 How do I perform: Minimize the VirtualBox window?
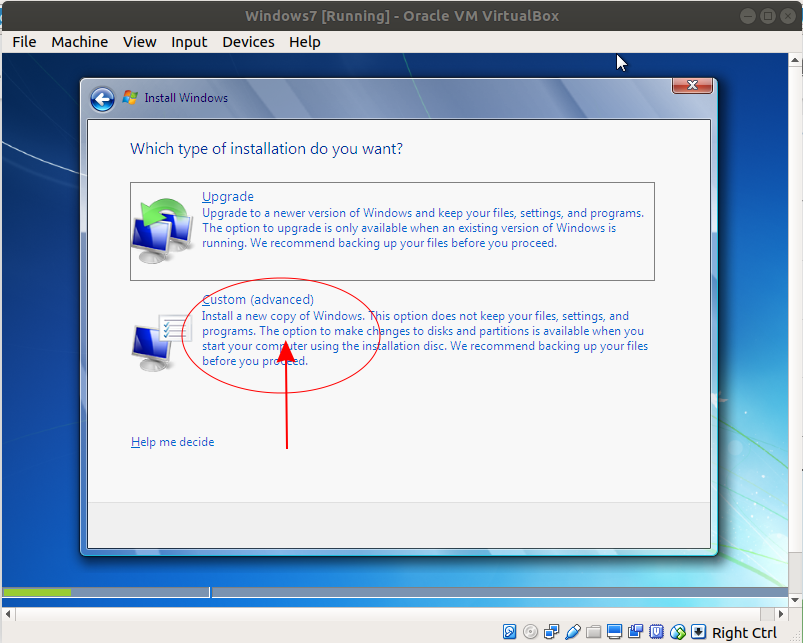[748, 16]
